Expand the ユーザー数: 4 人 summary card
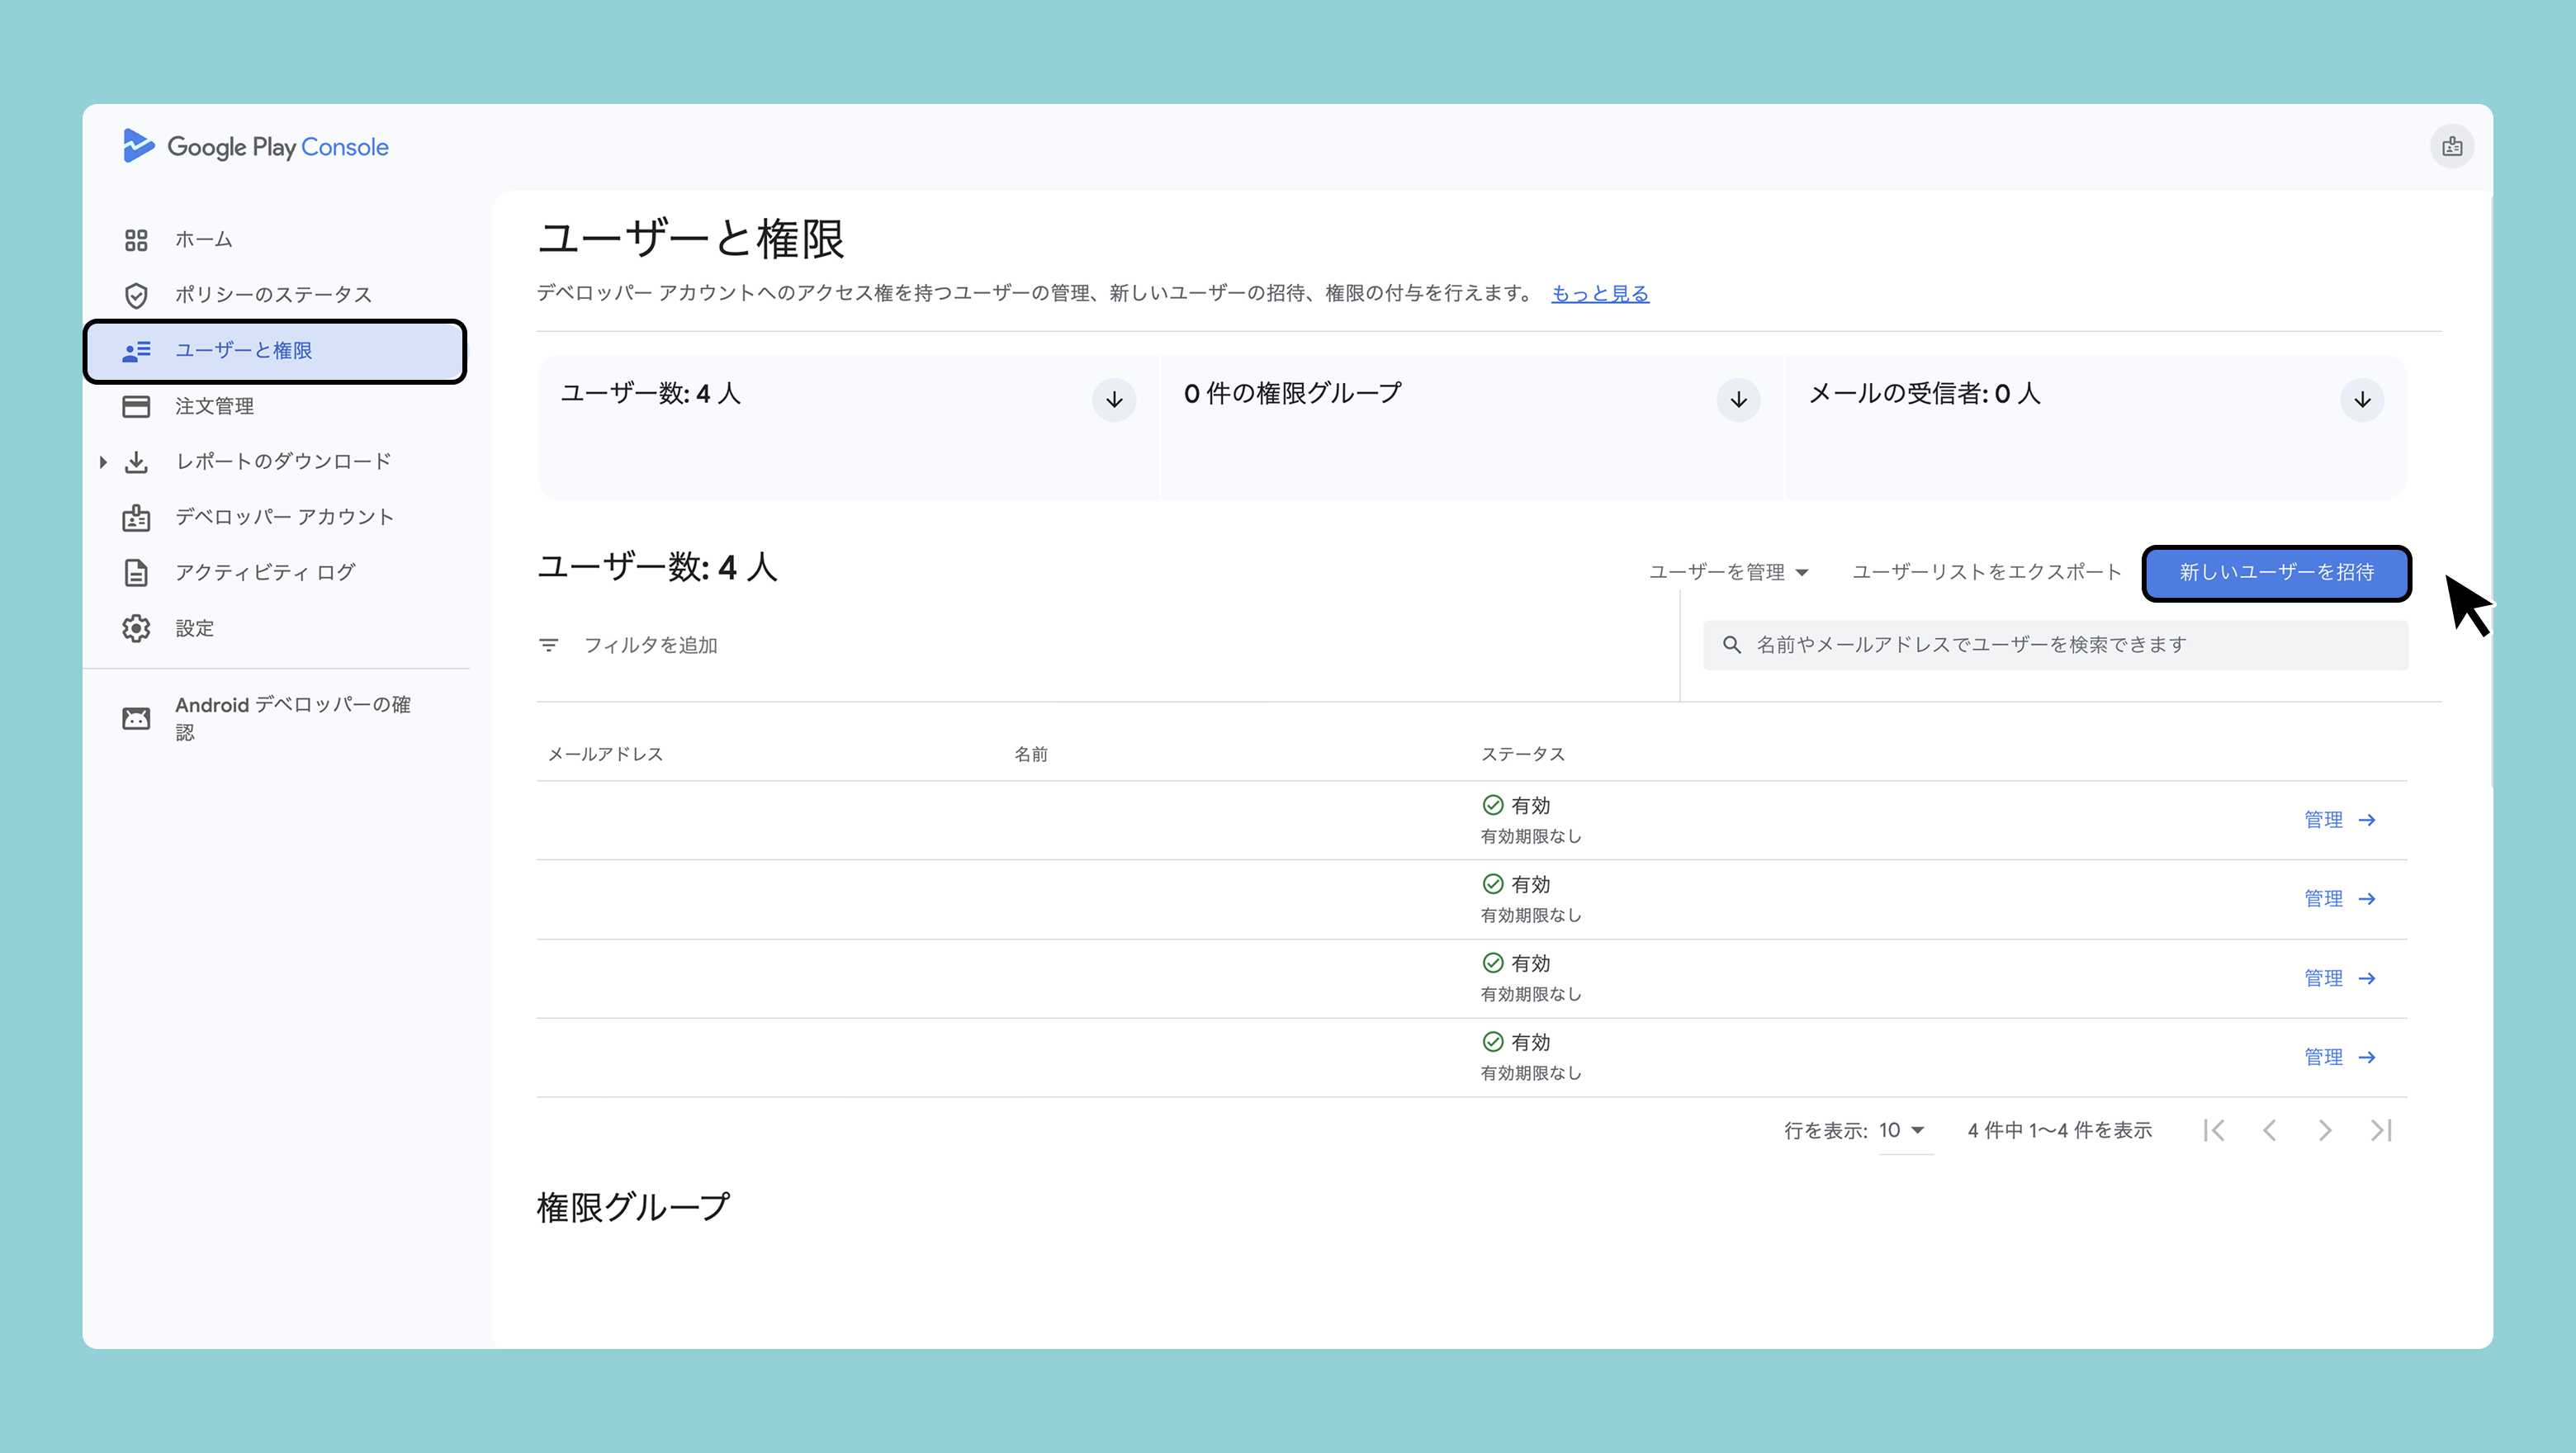 pos(1113,400)
